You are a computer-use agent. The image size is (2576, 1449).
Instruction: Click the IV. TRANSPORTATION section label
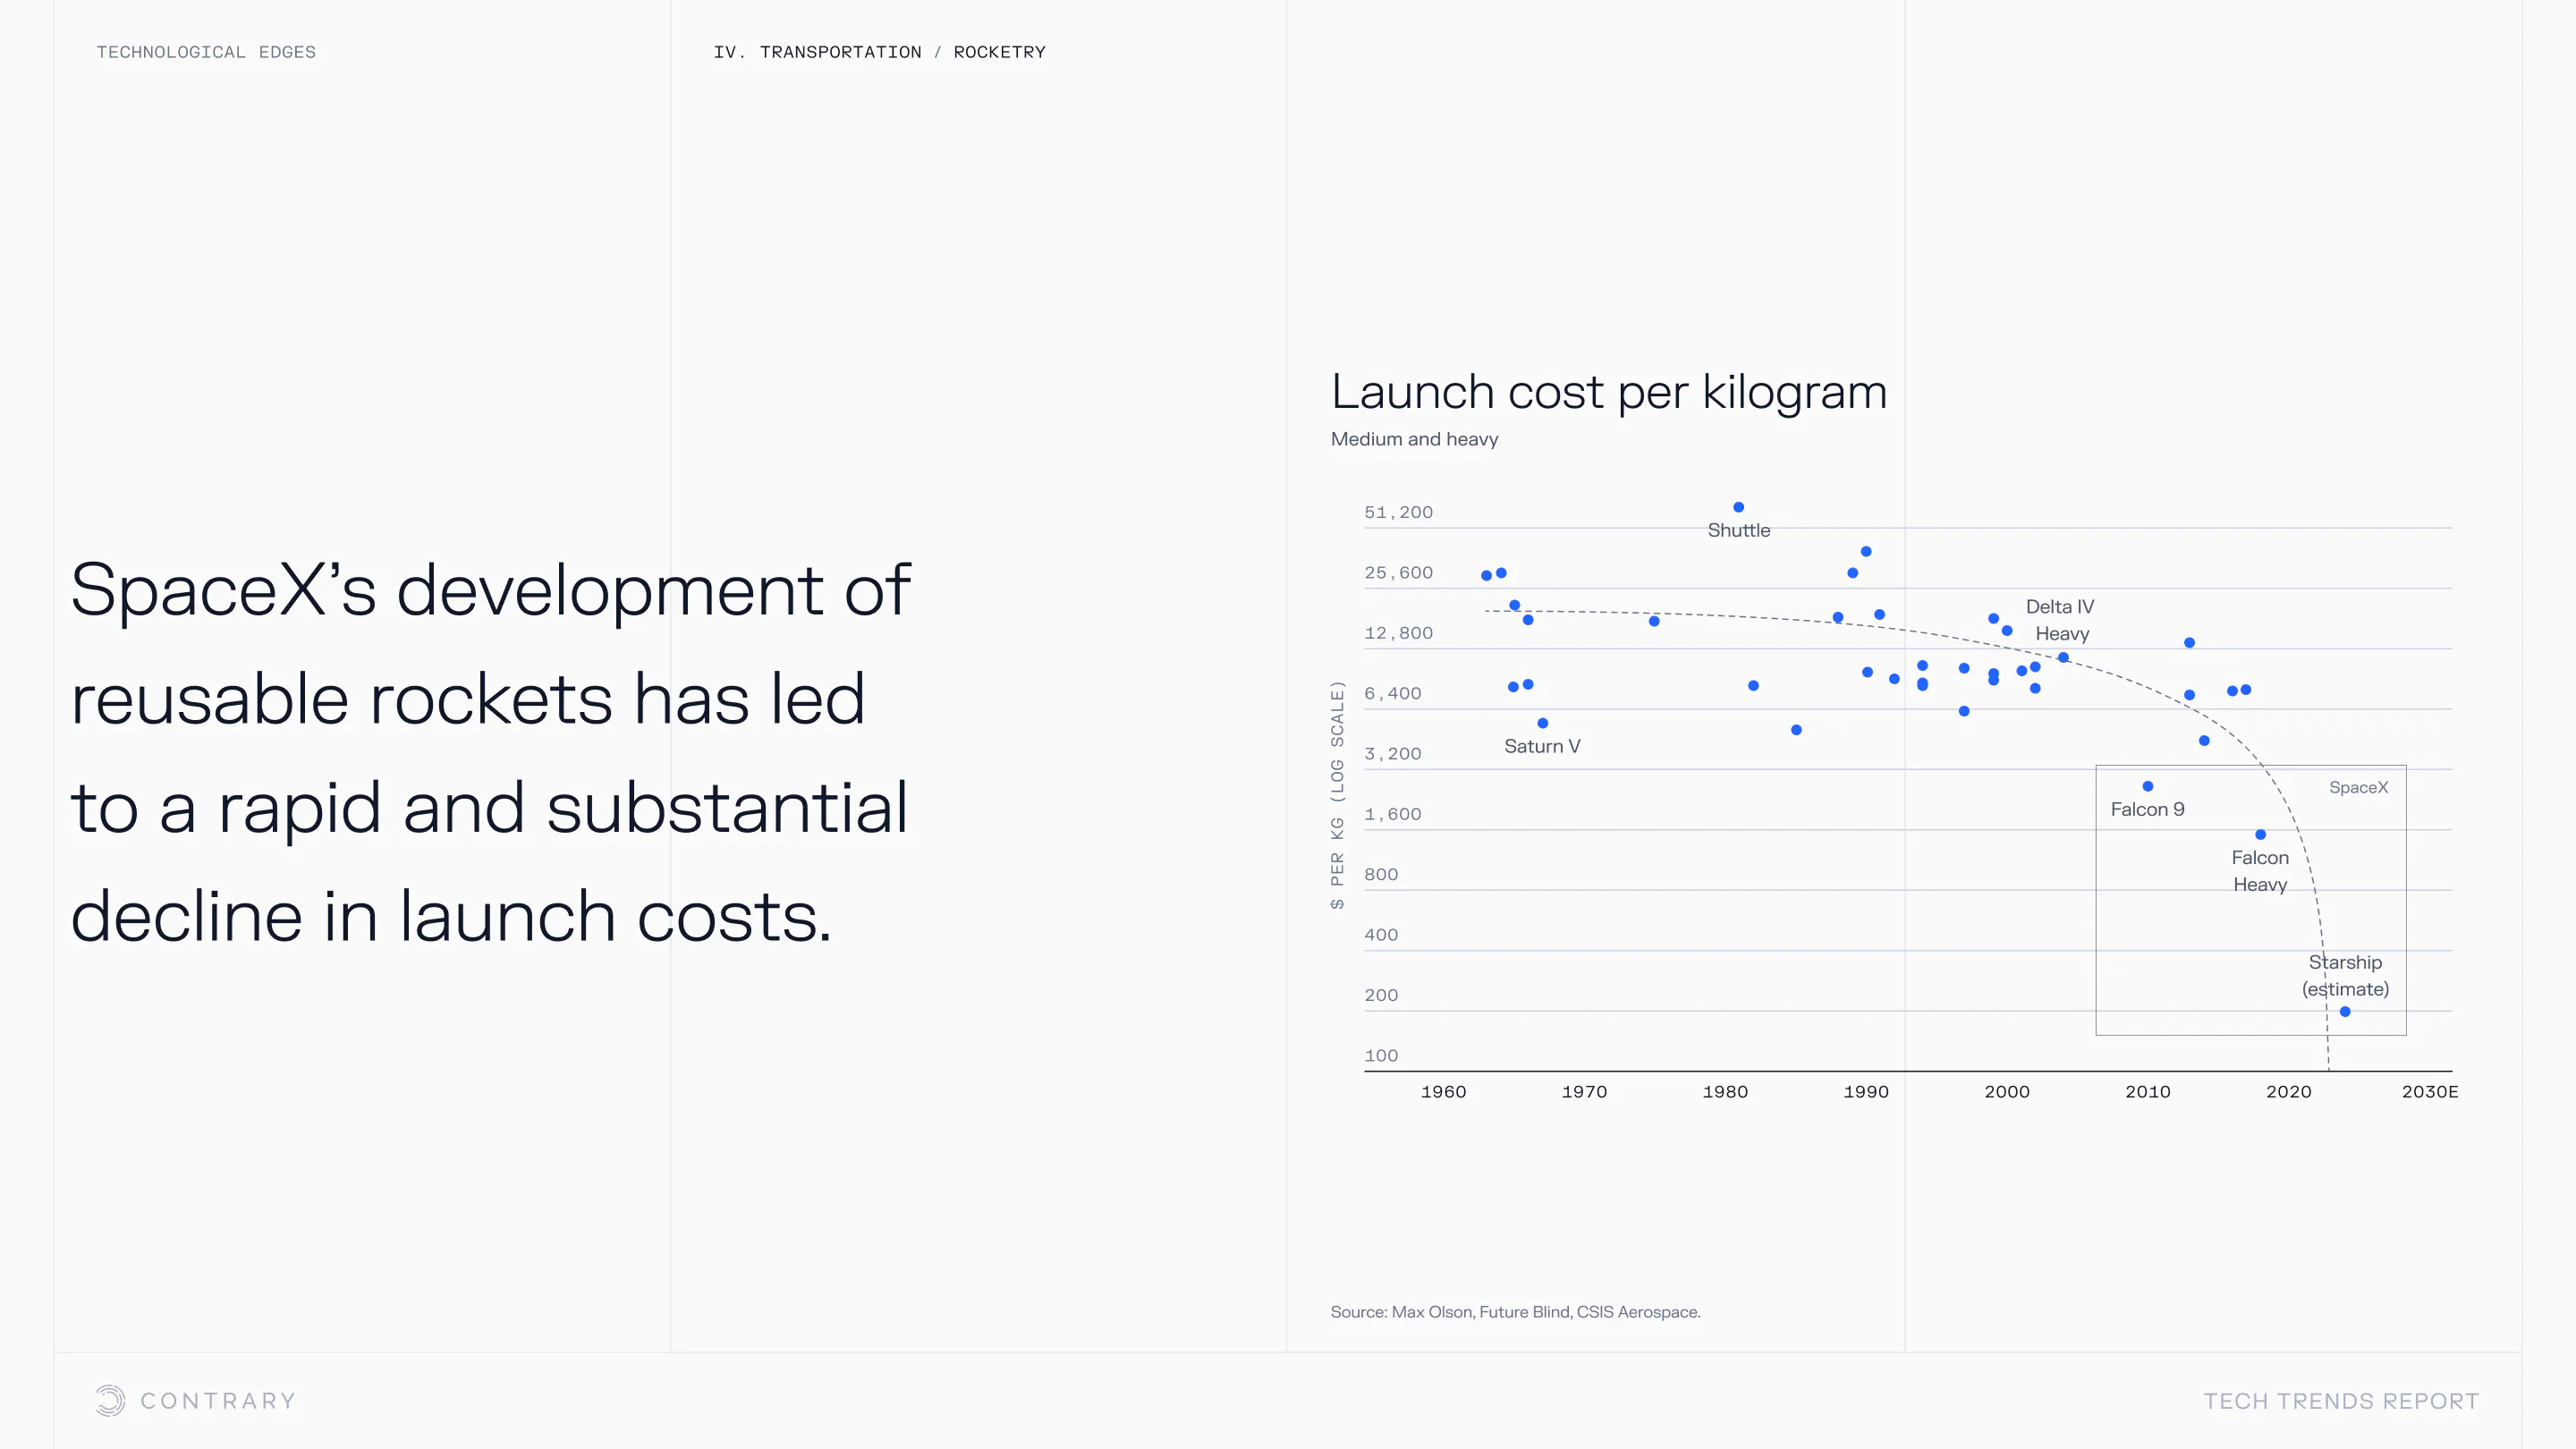[817, 52]
